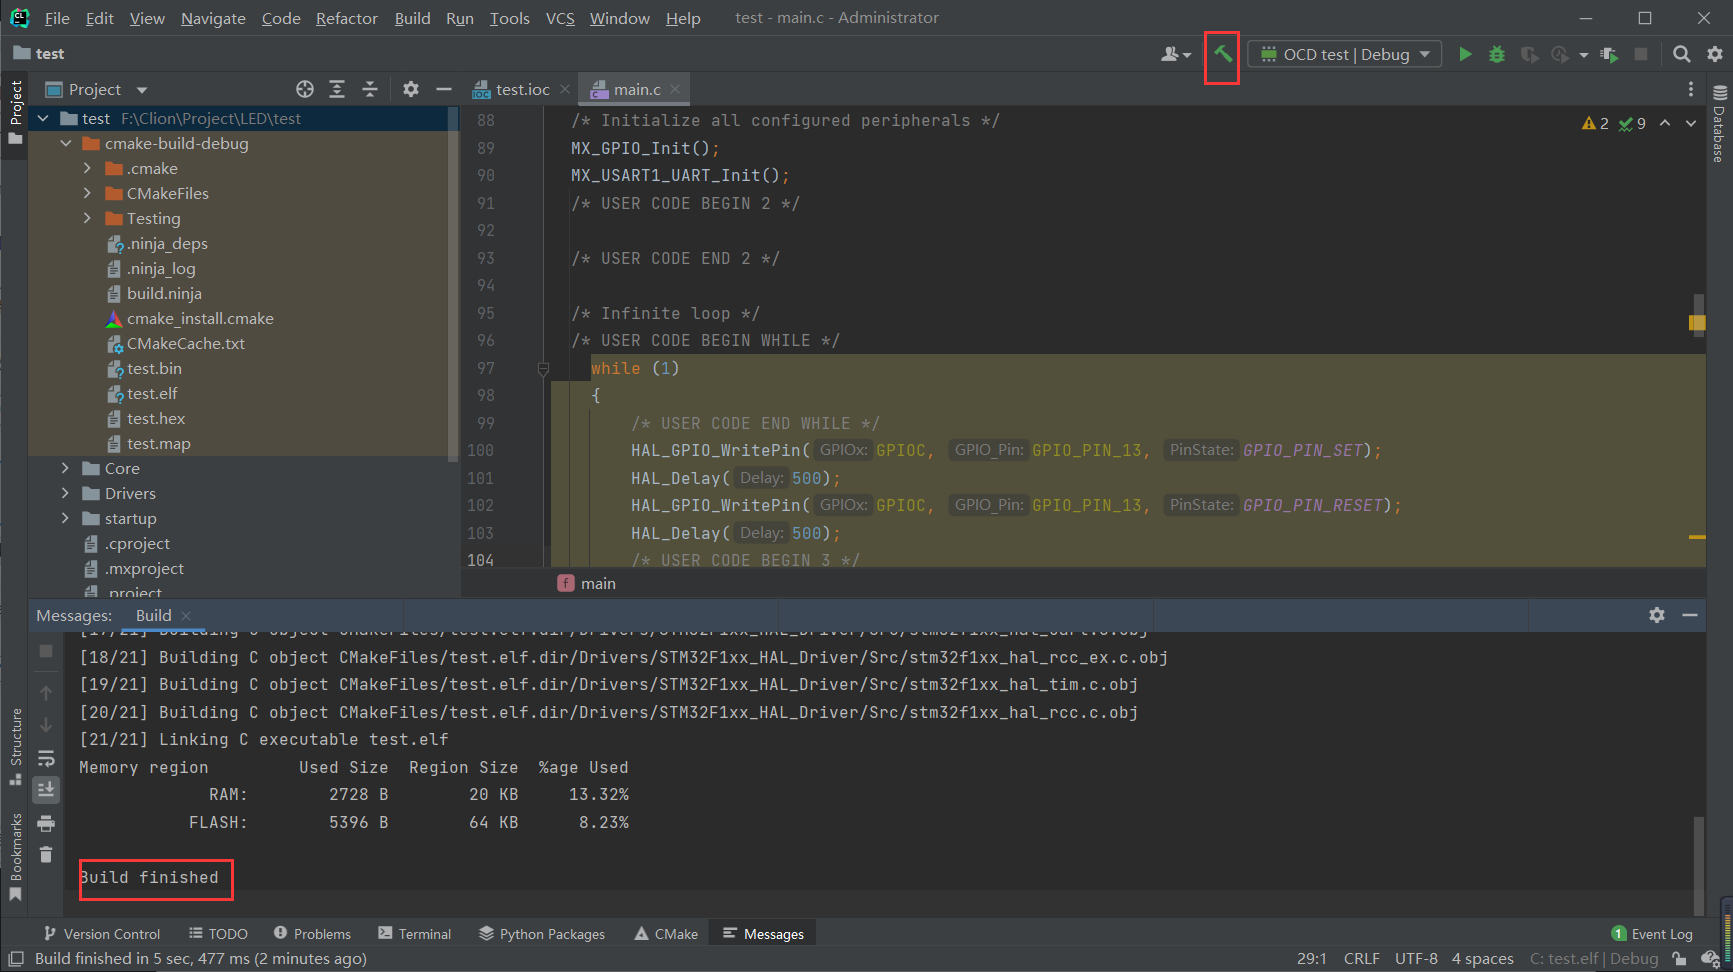This screenshot has width=1733, height=972.
Task: Open the VCS menu
Action: [560, 18]
